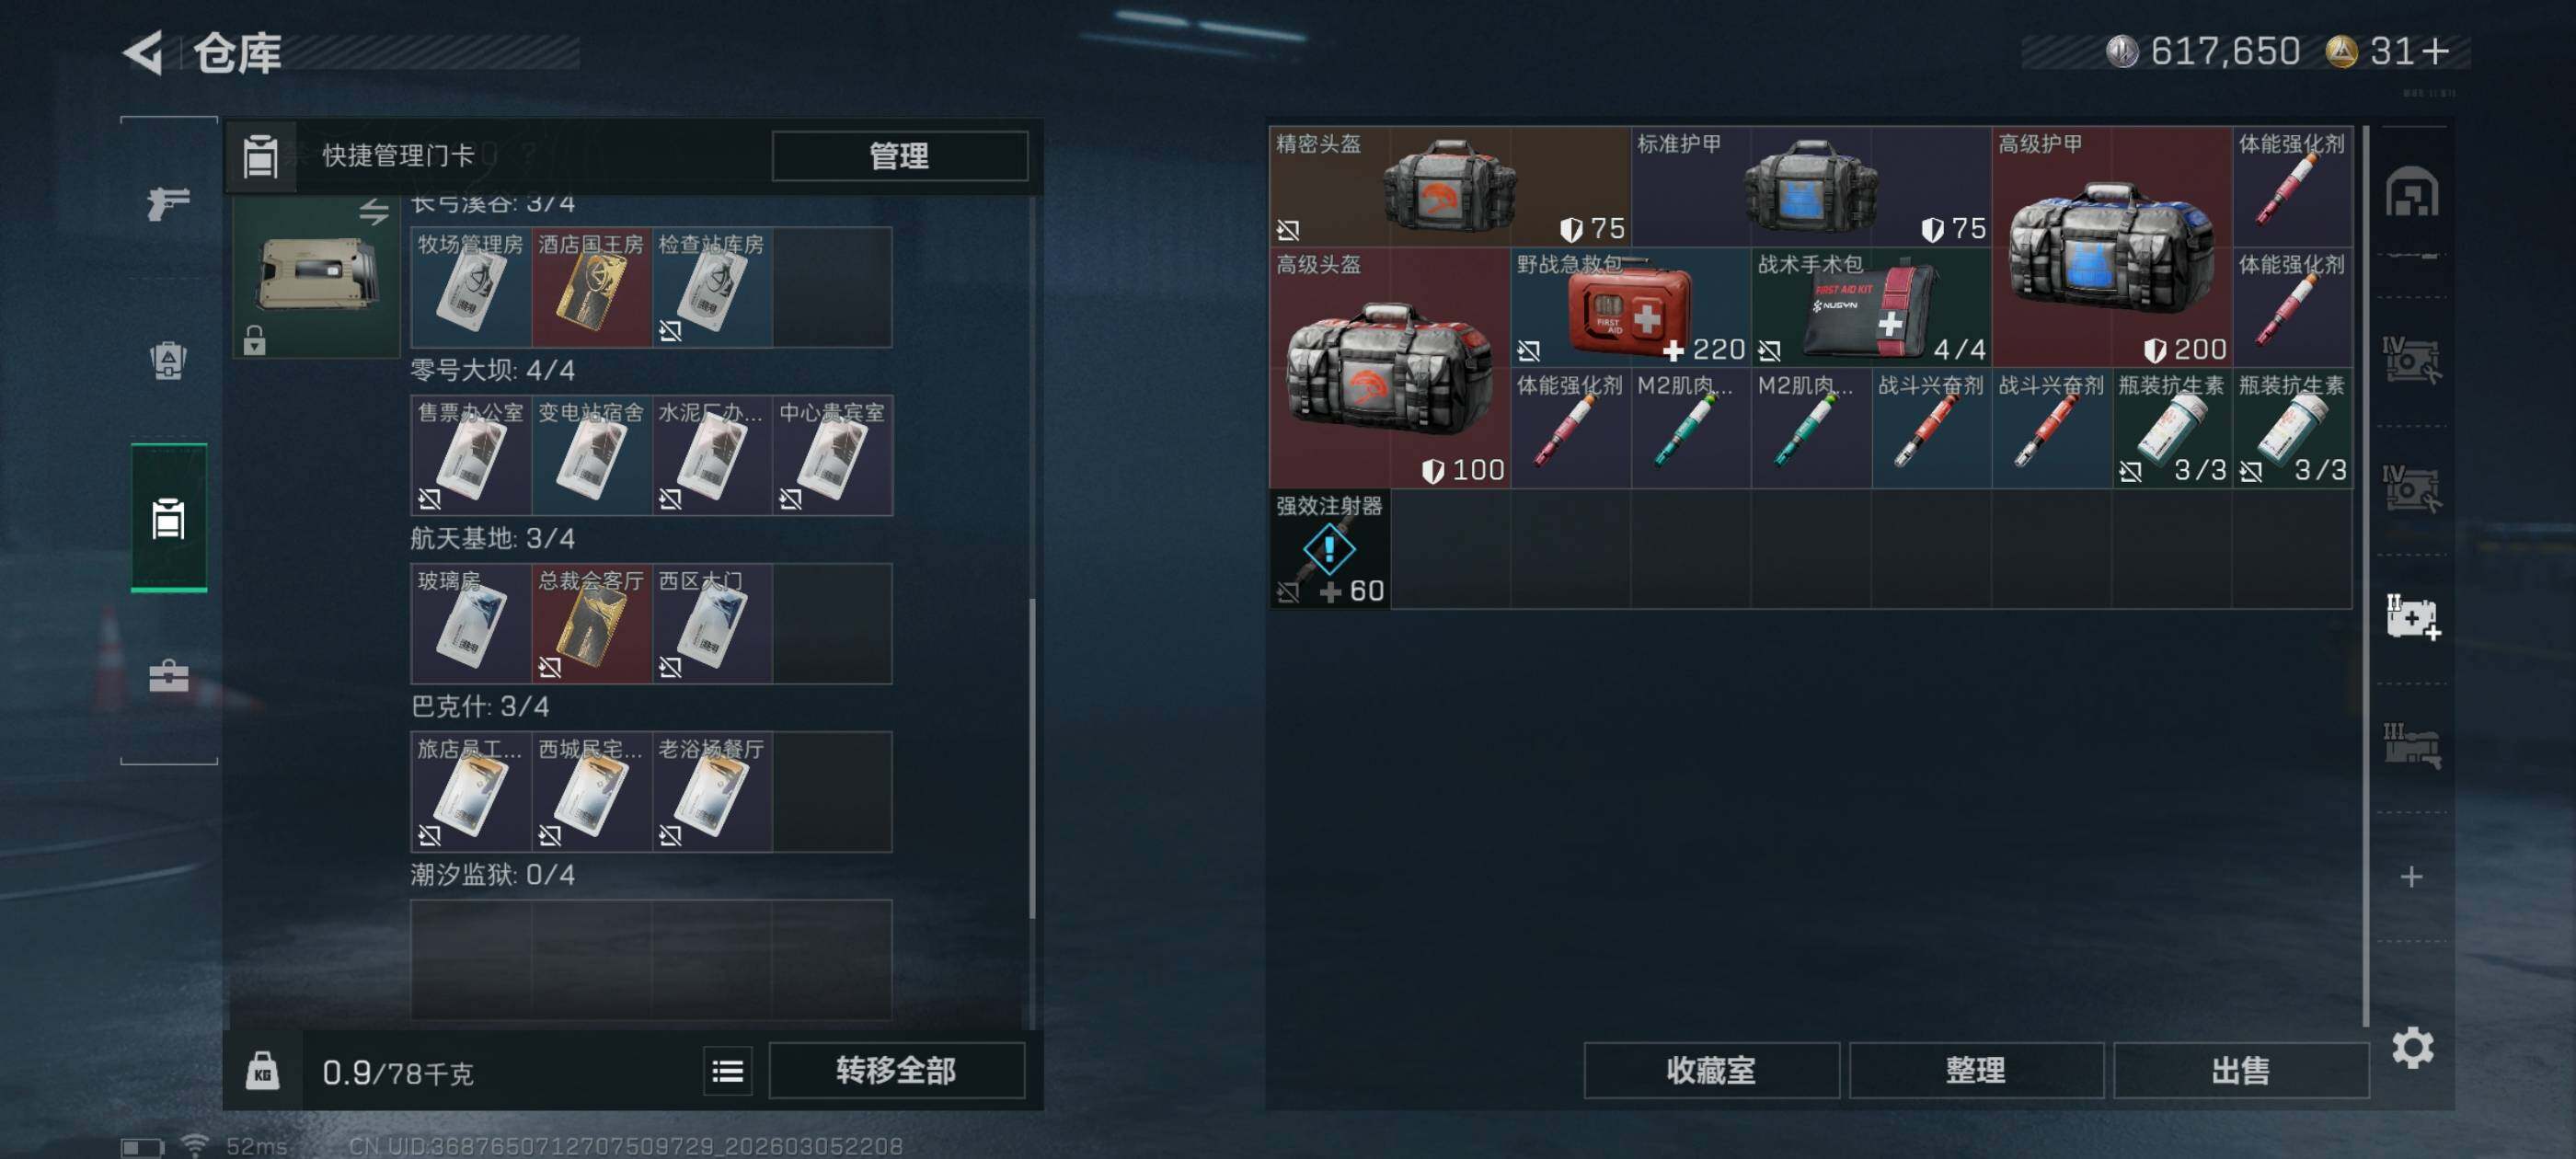Click the 出售 sell button

pos(2240,1071)
